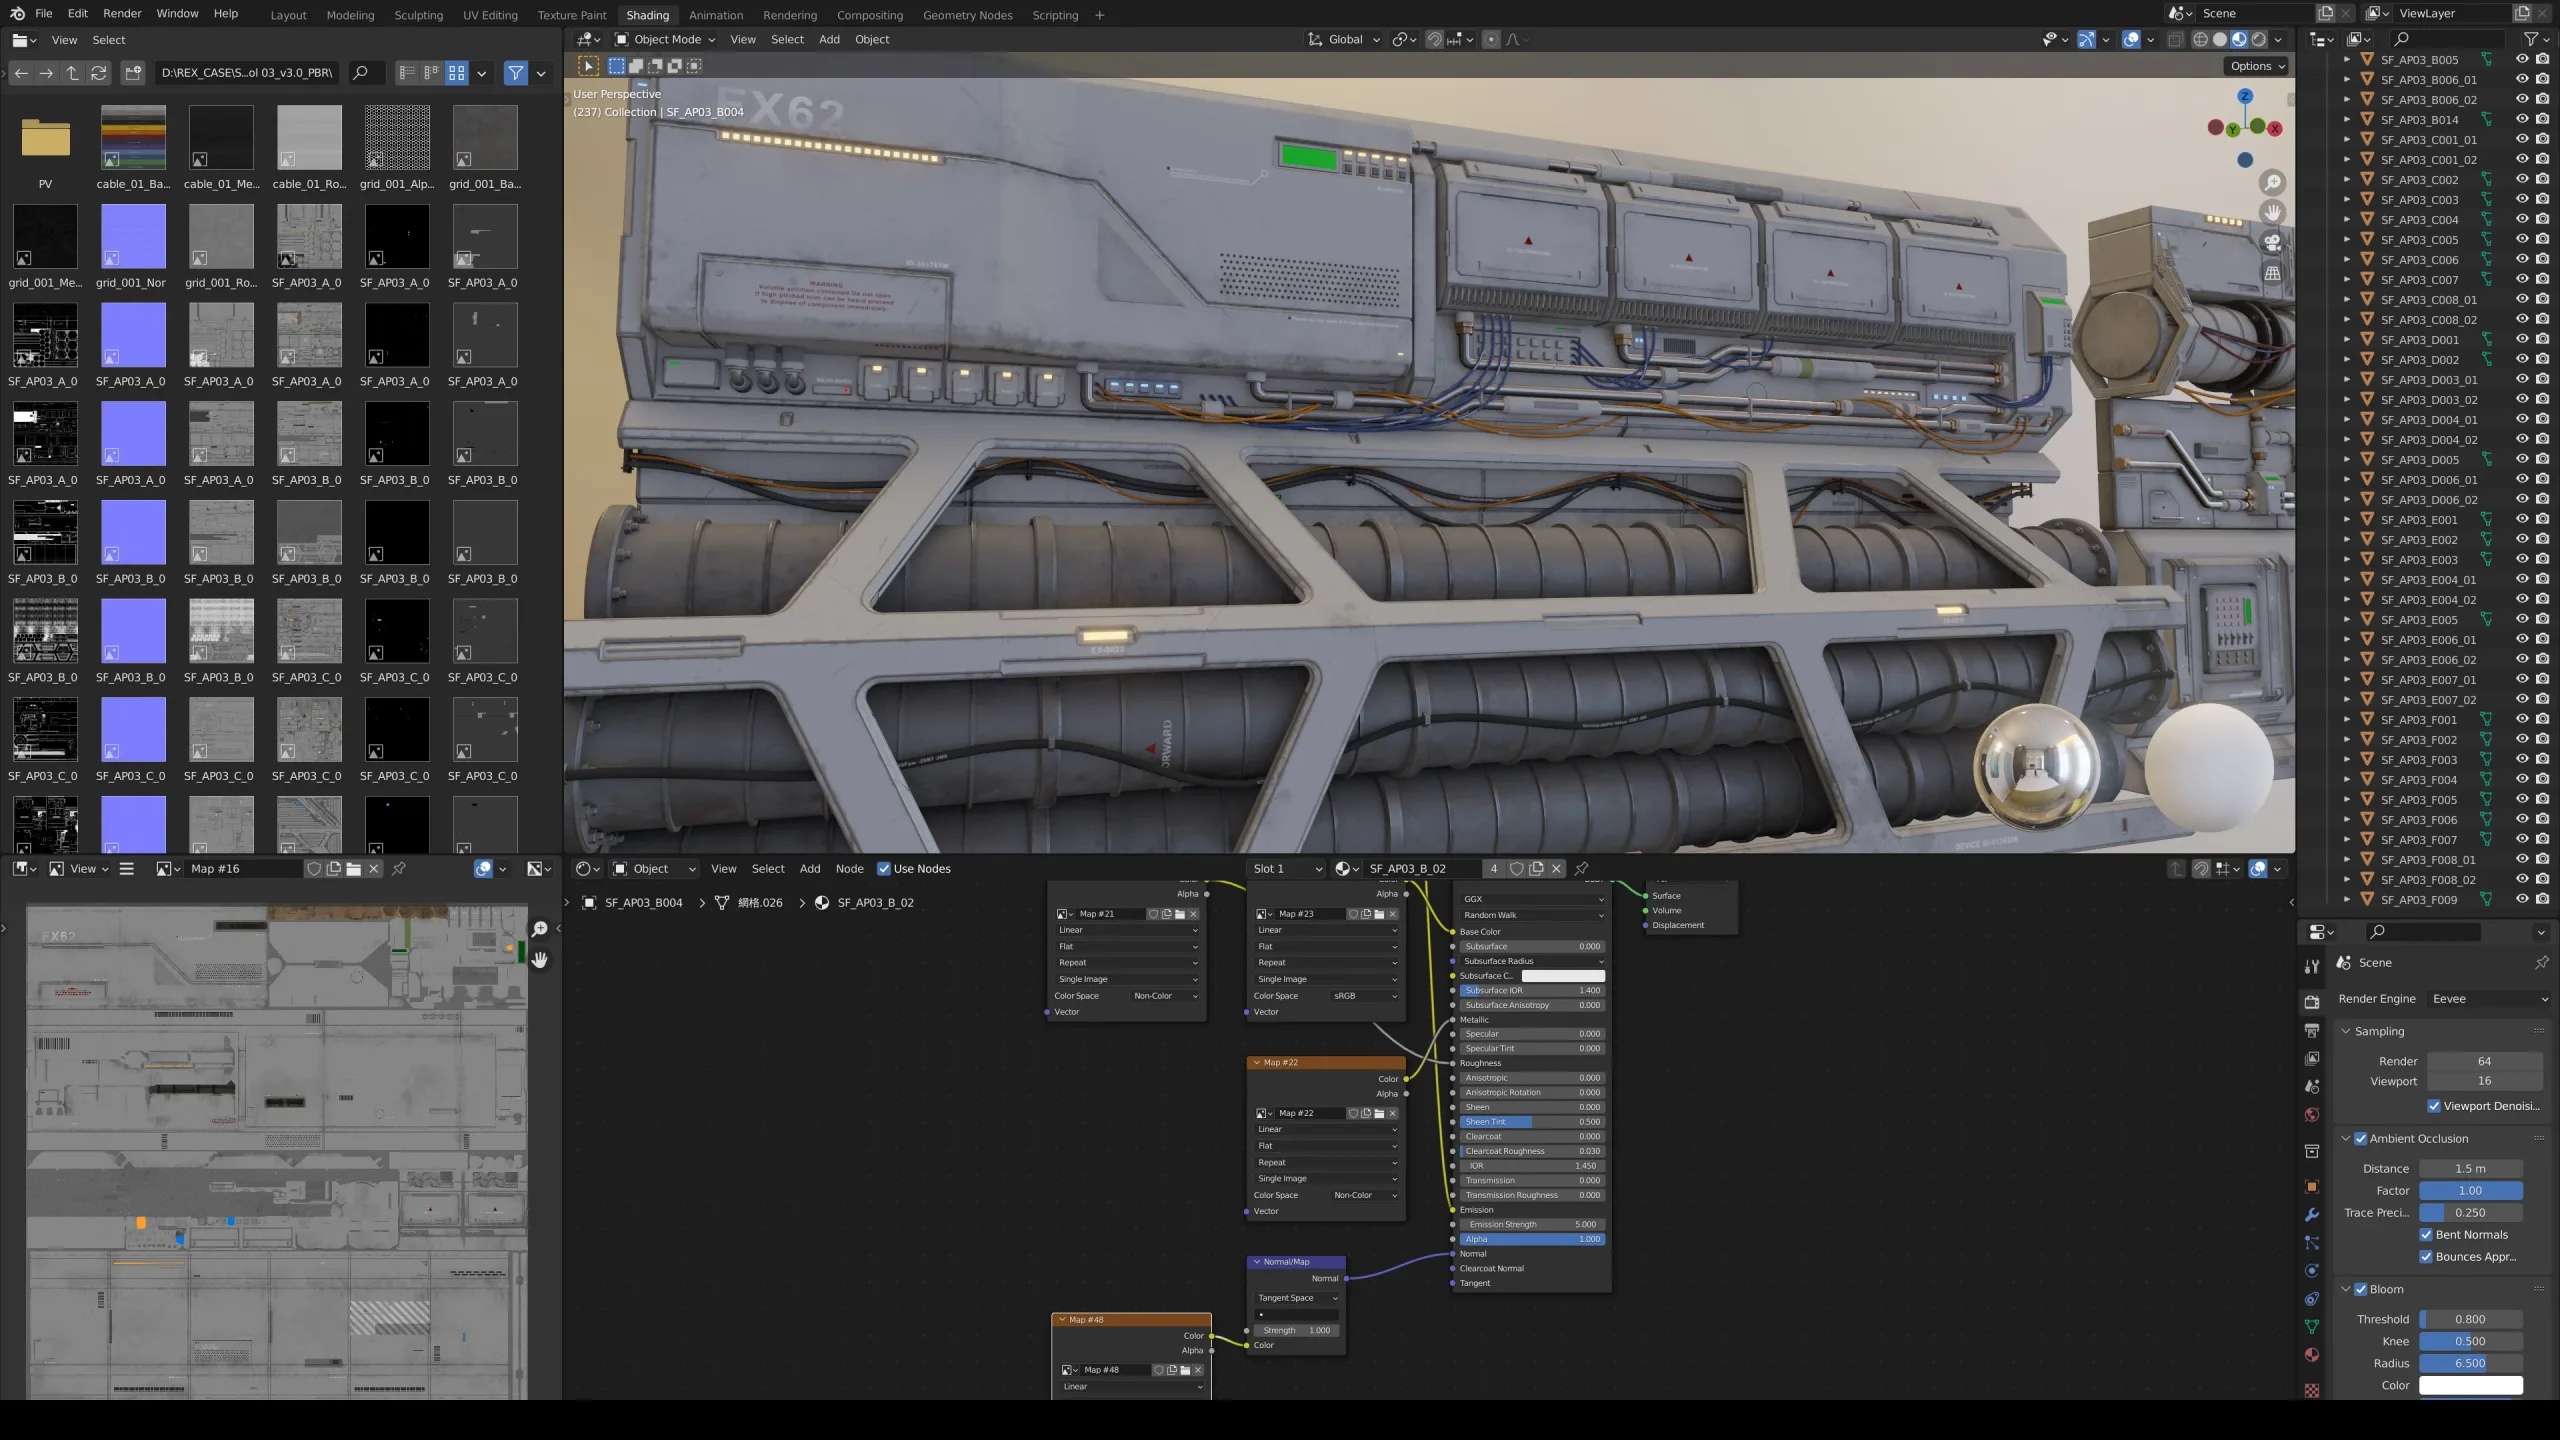Viewport: 2560px width, 1440px height.
Task: Open Material properties tab icon
Action: click(2312, 1355)
